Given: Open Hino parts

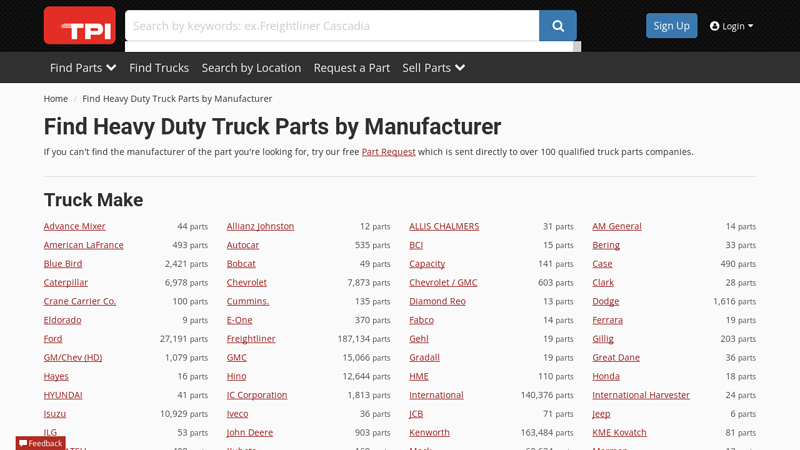Looking at the screenshot, I should tap(236, 377).
